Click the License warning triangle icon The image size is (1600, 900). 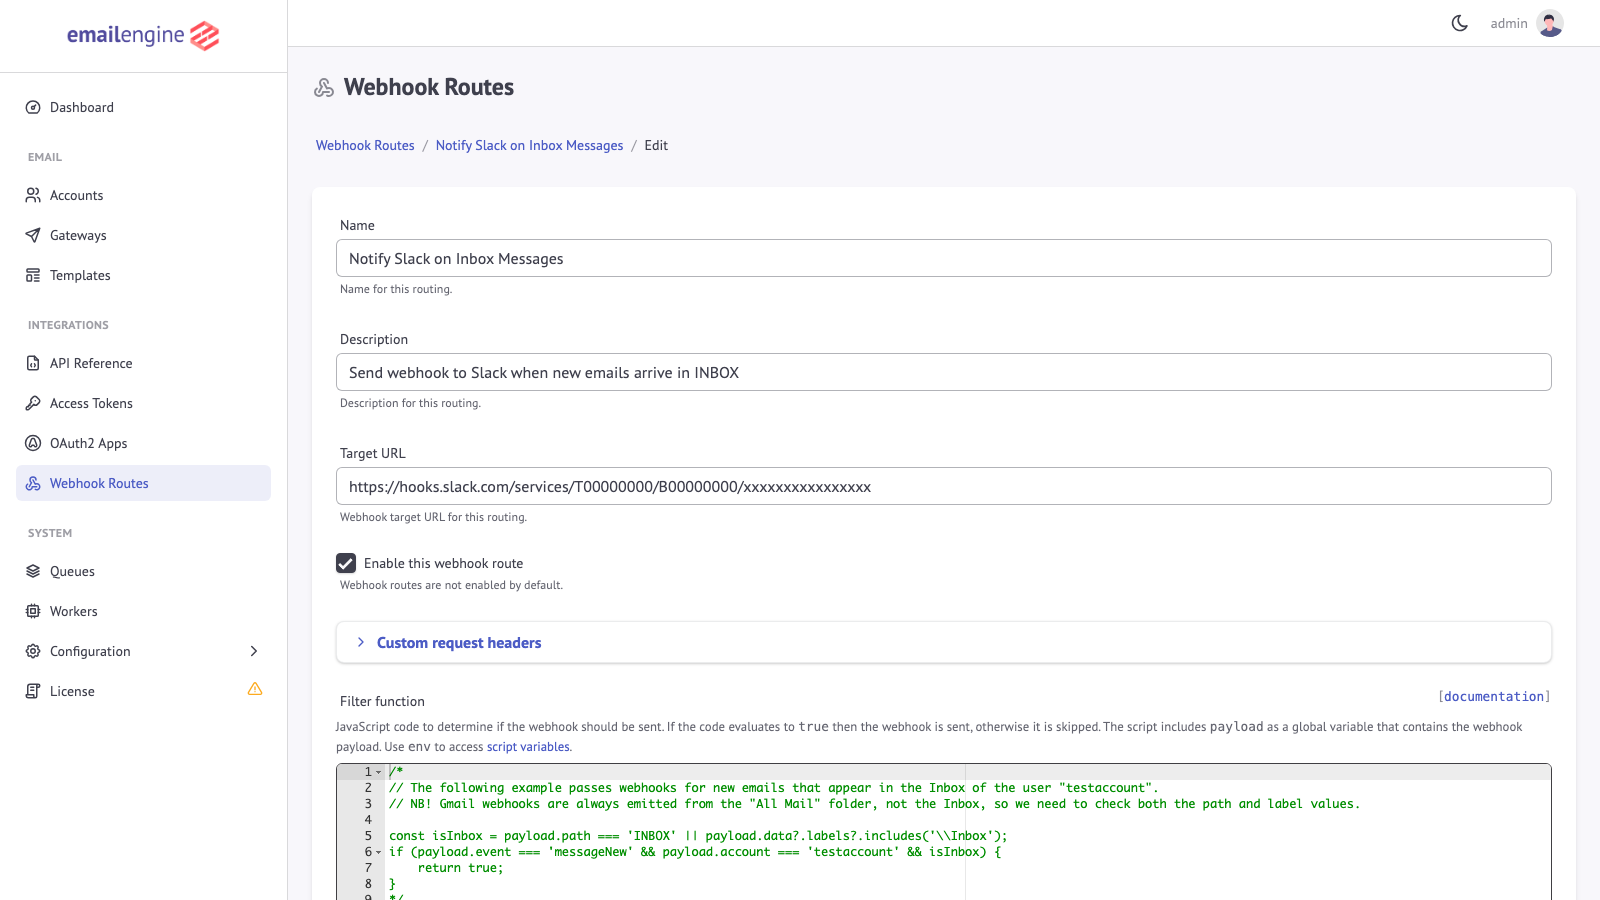[x=255, y=689]
